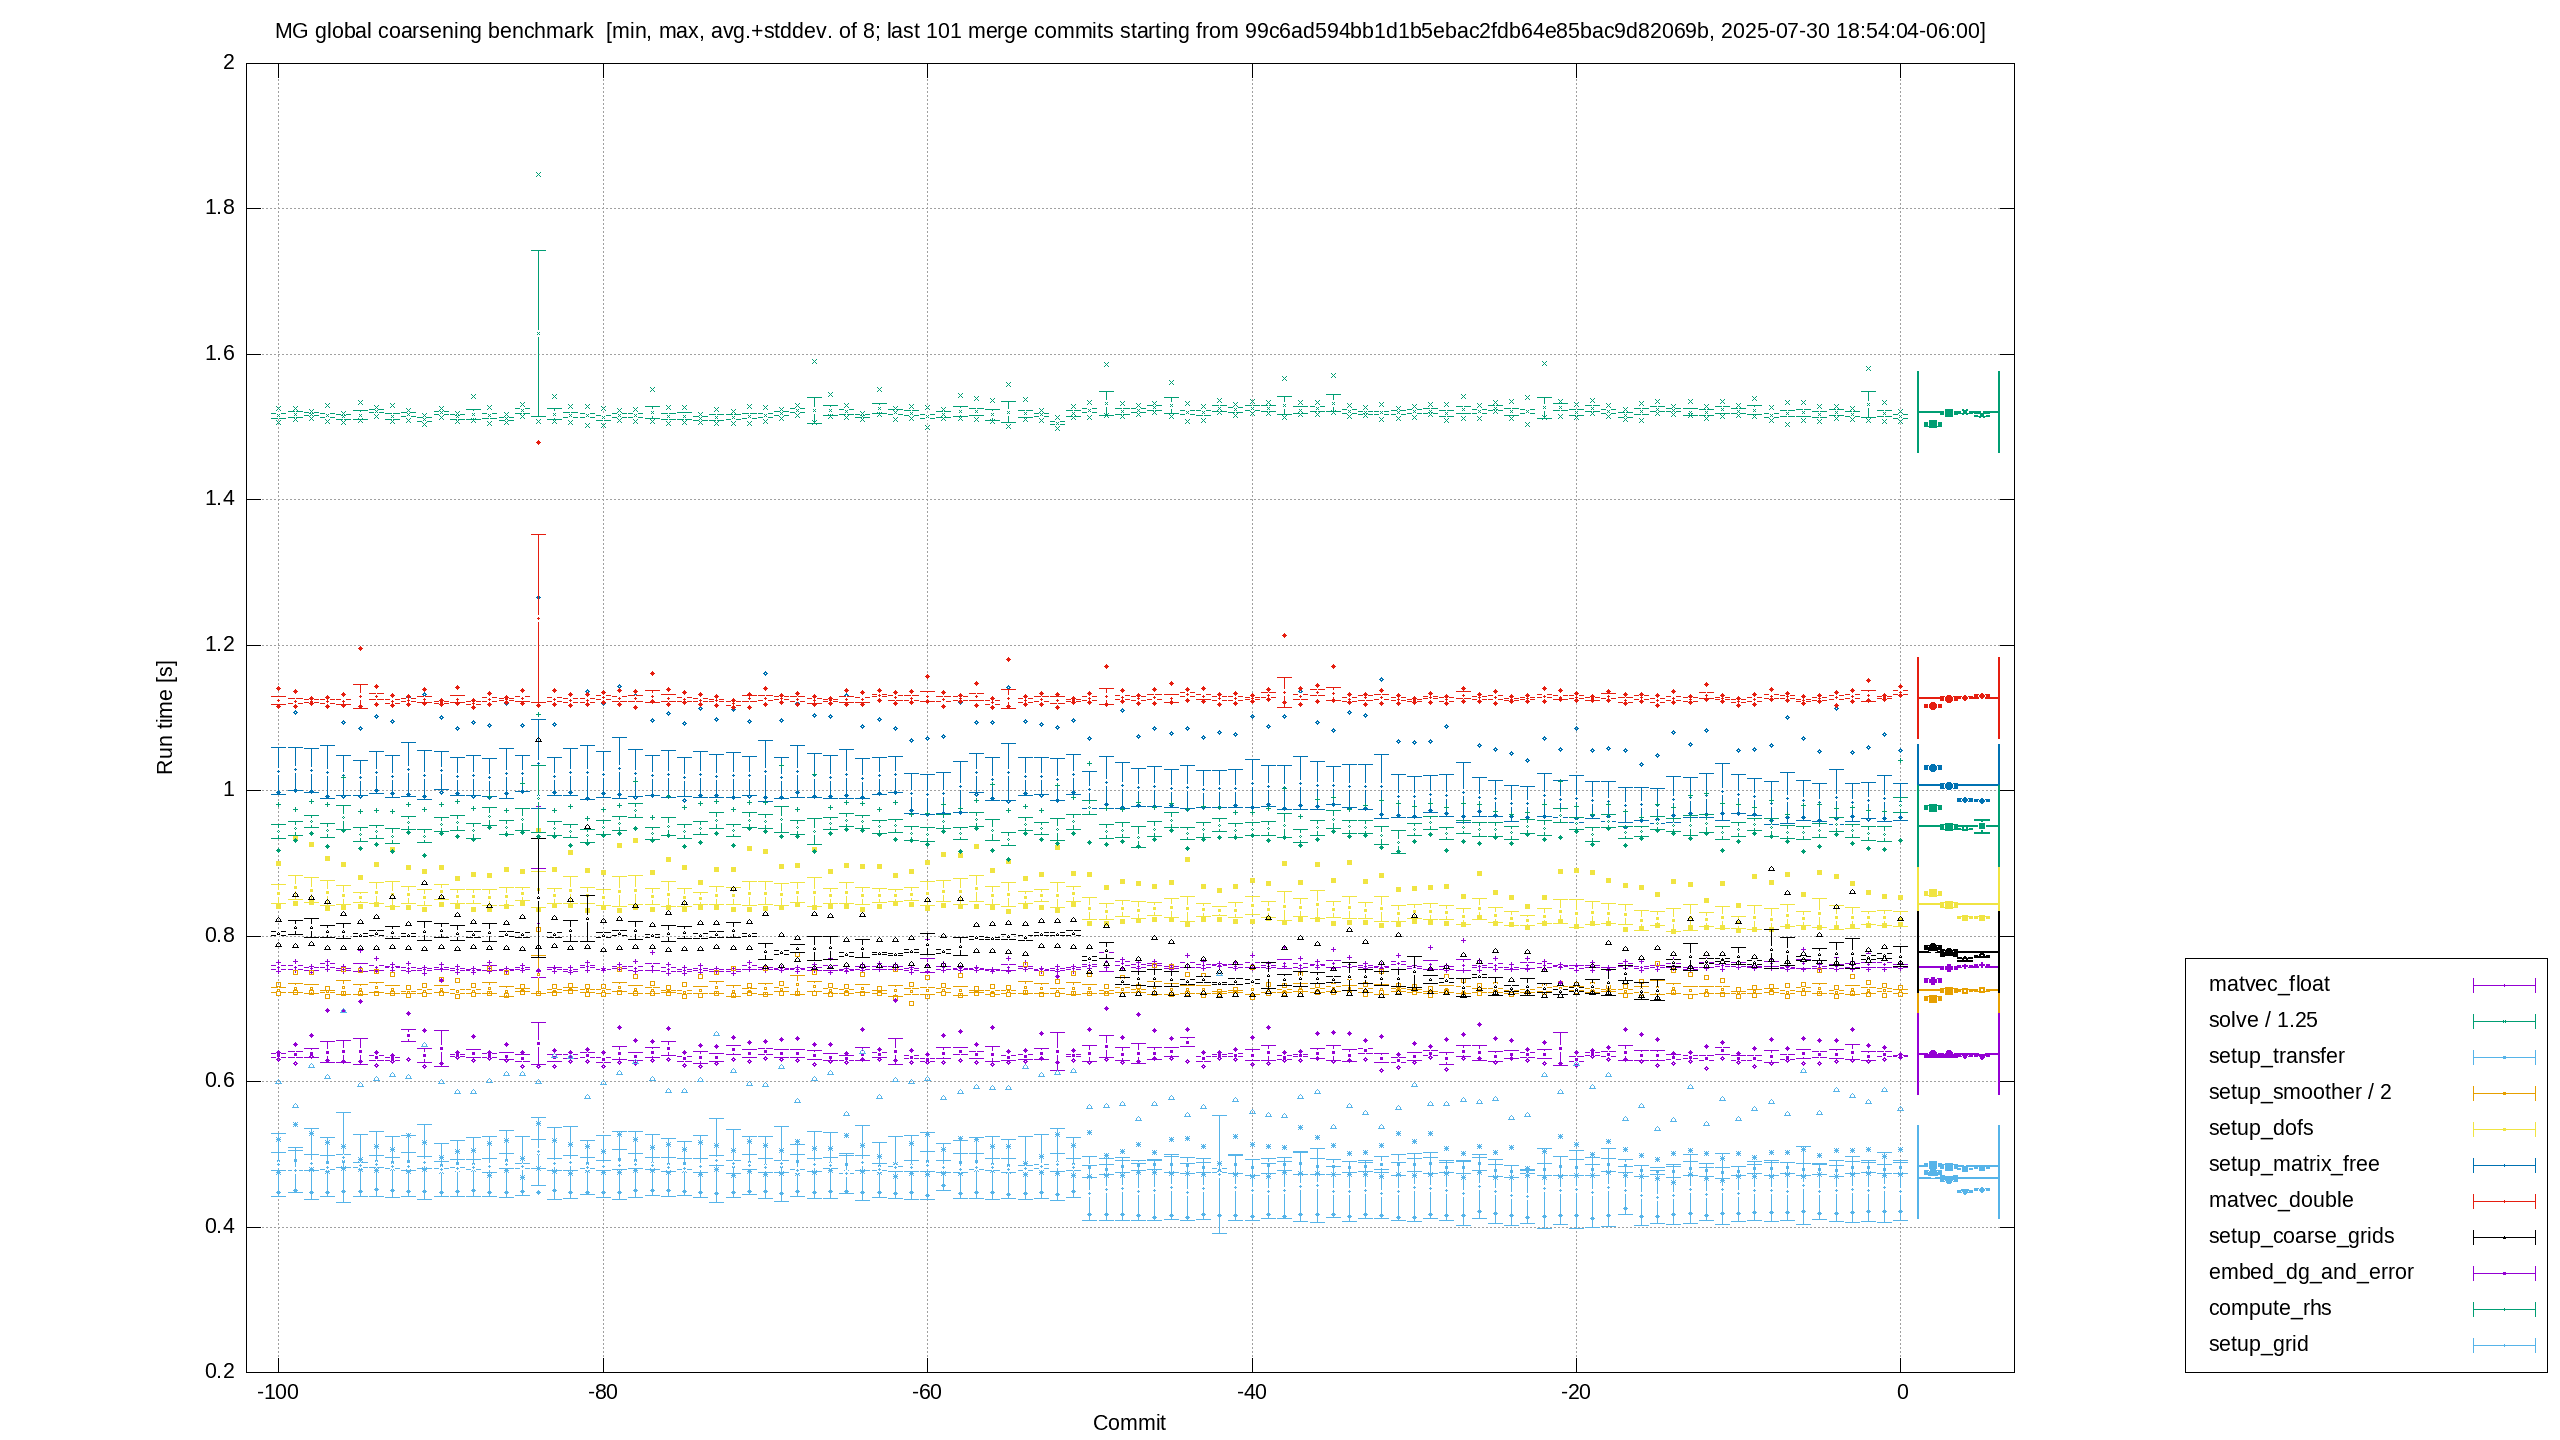The width and height of the screenshot is (2560, 1440).
Task: Select the setup_coarse_grids legend label
Action: click(x=2301, y=1236)
